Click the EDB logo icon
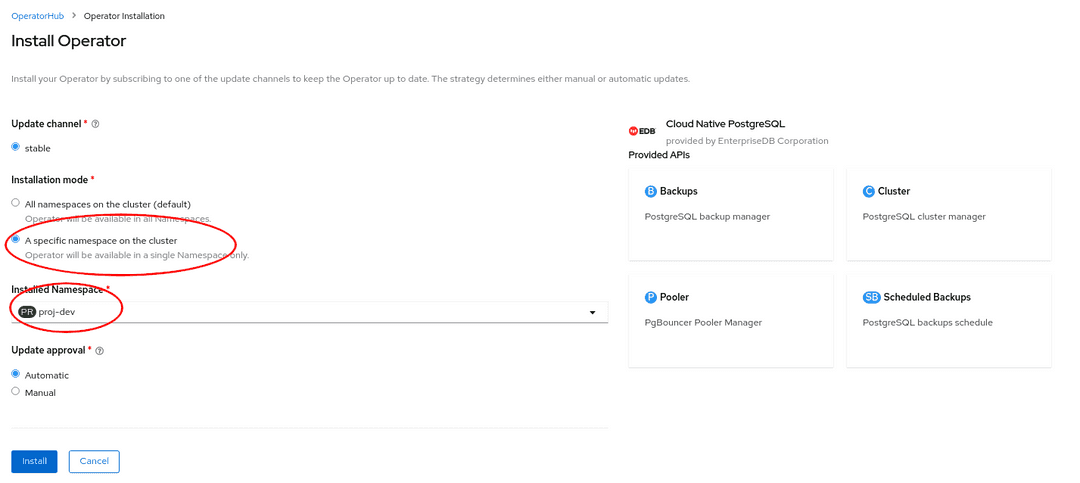 click(641, 131)
